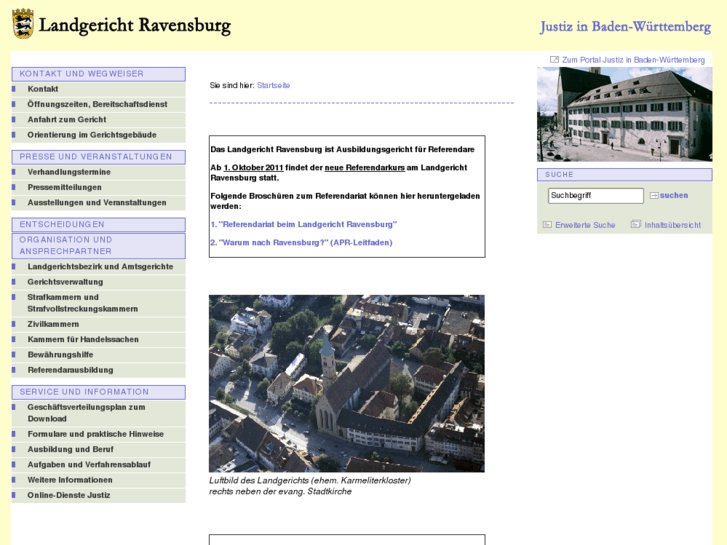Click the Inhaltsübersicht icon
Viewport: 727px width, 545px height.
tap(636, 225)
